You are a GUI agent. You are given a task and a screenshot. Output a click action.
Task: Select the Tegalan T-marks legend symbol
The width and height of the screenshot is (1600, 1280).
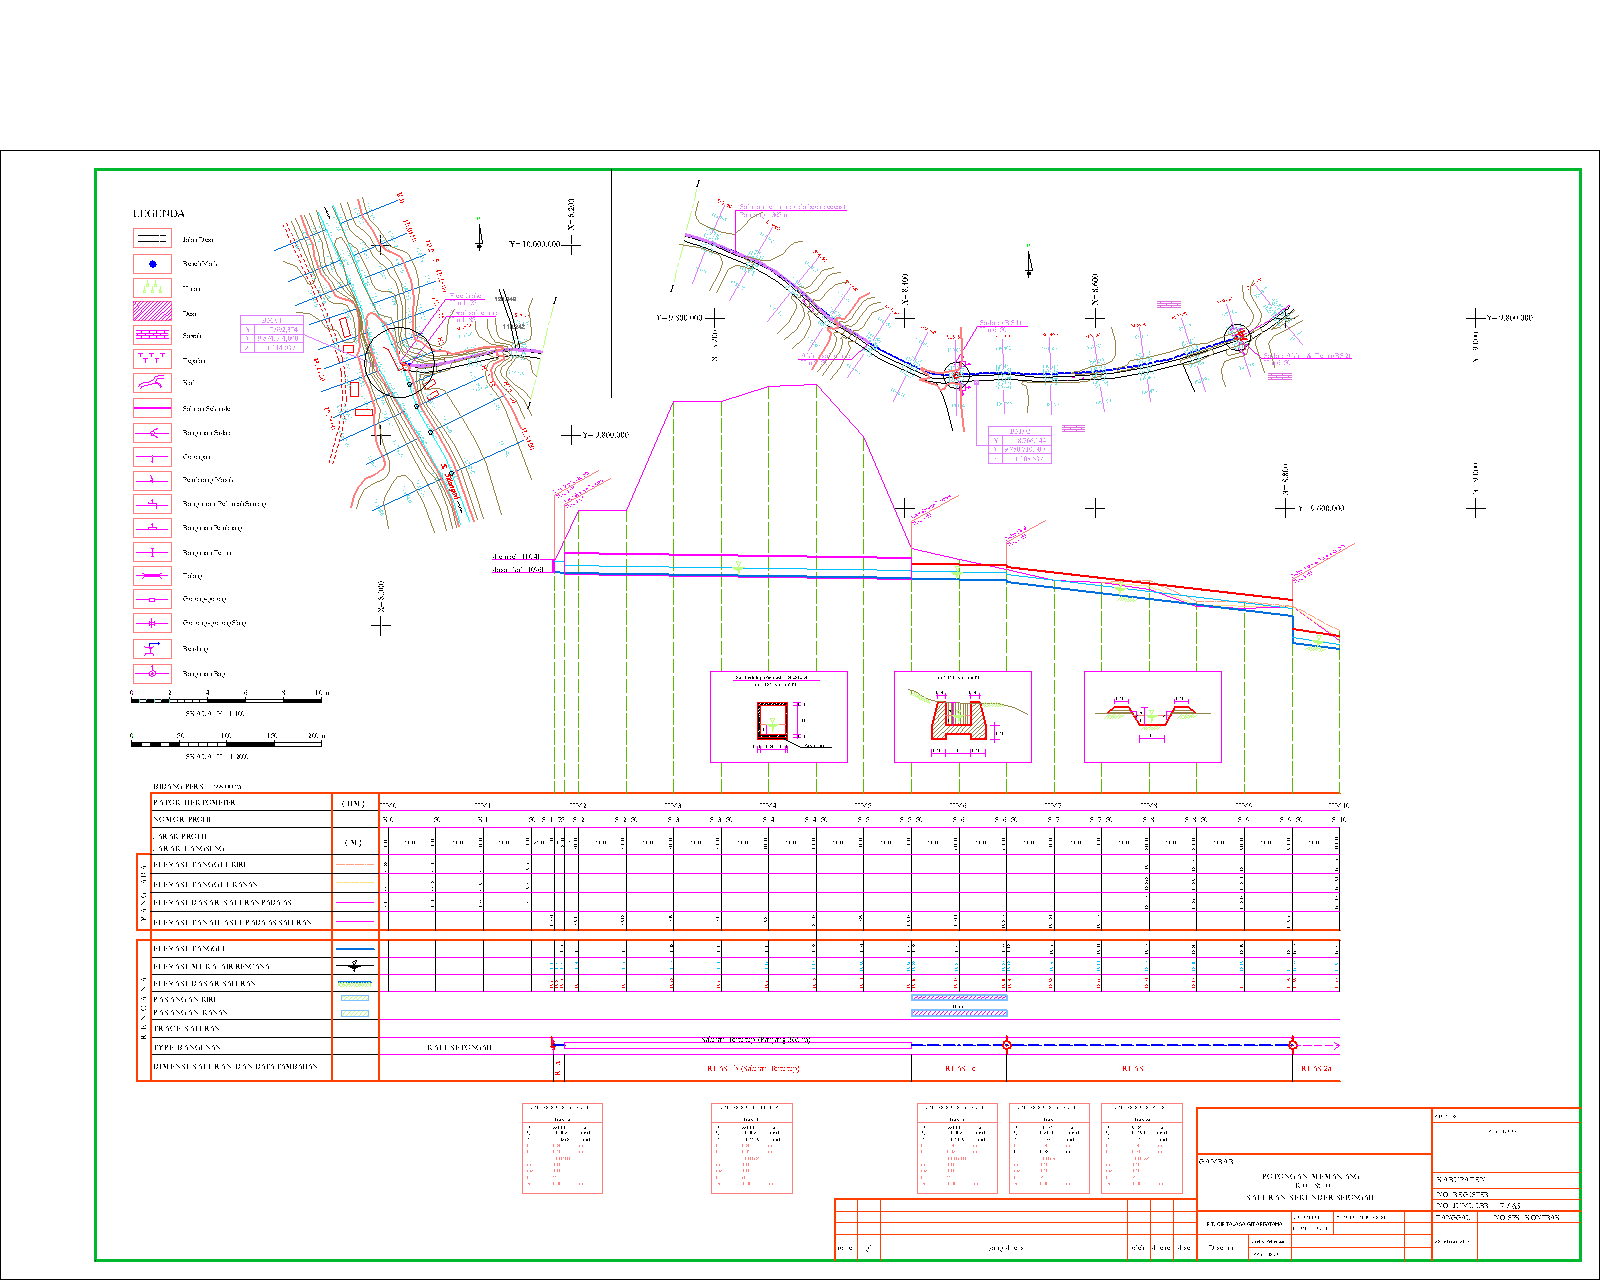pos(152,359)
